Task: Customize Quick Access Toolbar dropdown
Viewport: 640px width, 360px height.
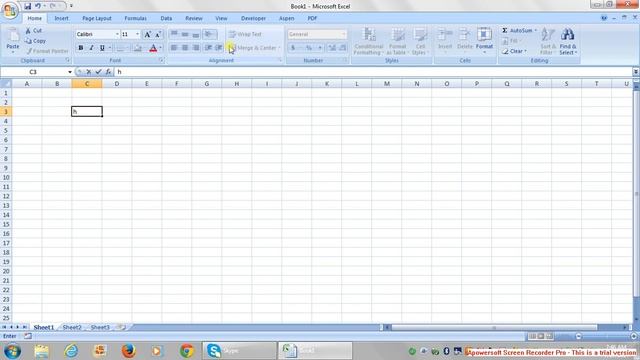Action: click(x=71, y=6)
